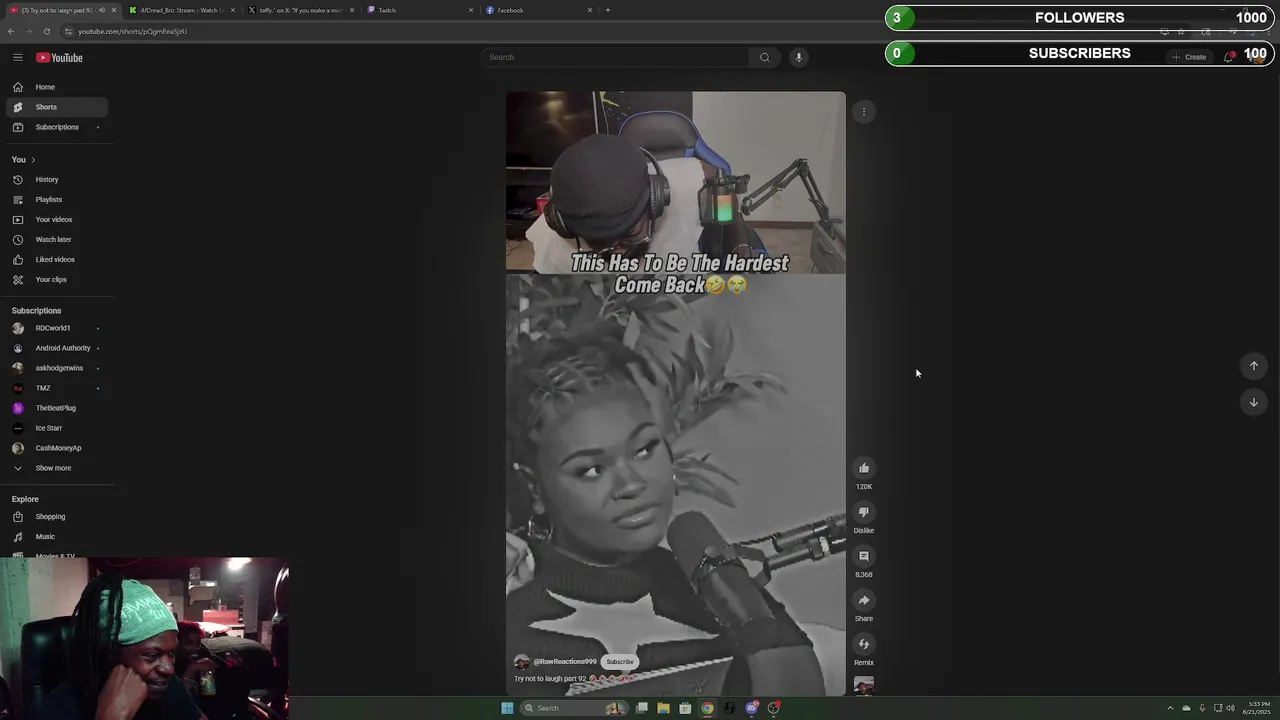Open the comments showing 8,368
1280x720 pixels.
click(864, 556)
